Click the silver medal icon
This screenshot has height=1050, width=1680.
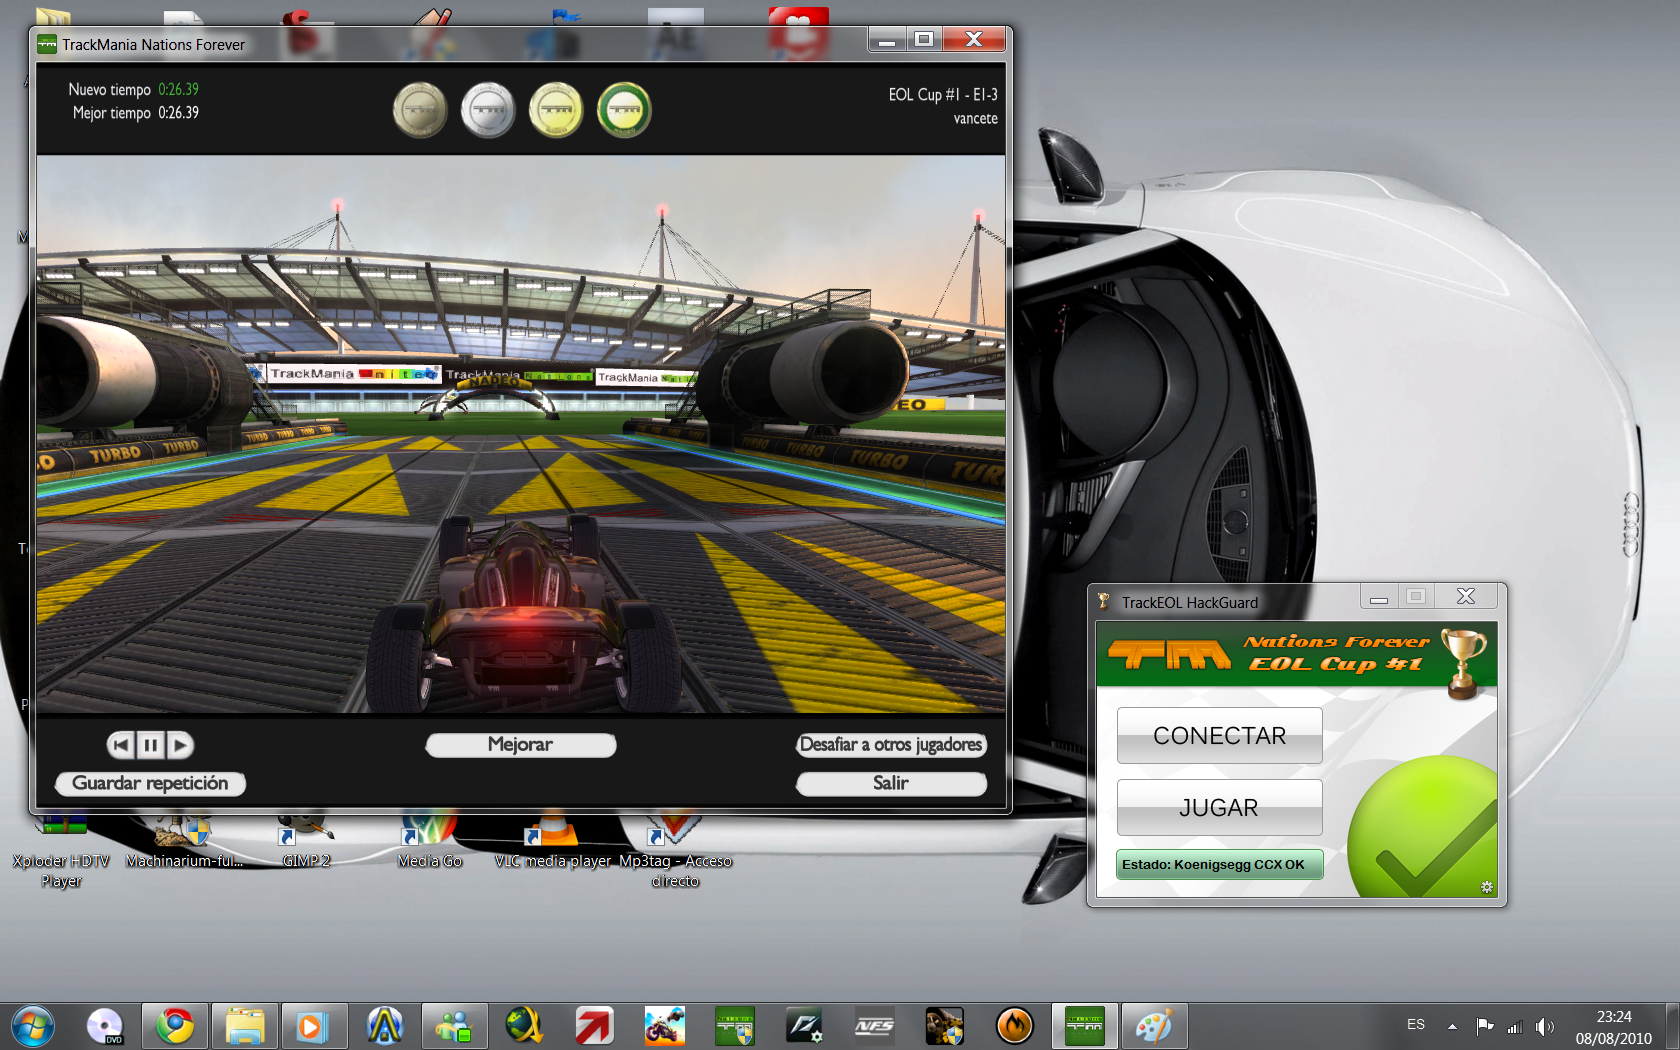click(488, 110)
